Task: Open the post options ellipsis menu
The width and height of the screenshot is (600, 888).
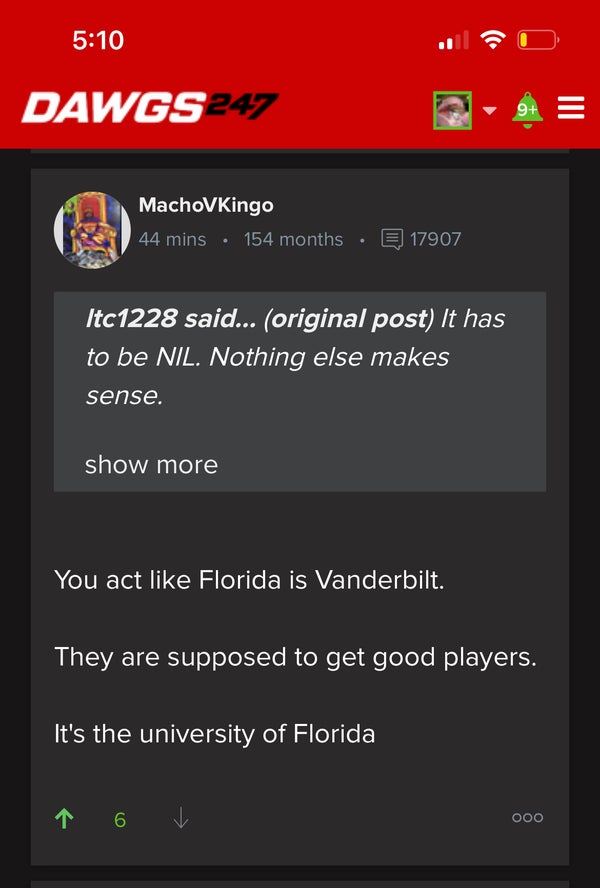Action: 527,818
